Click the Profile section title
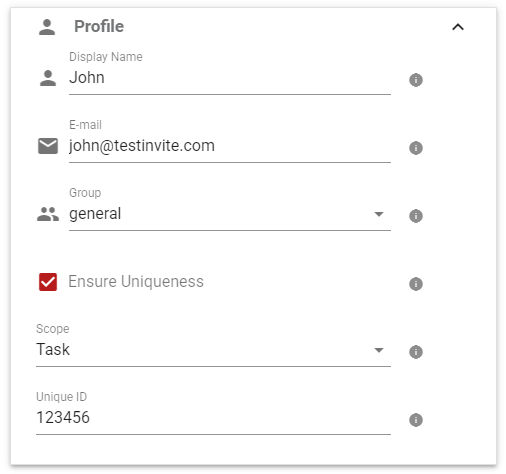This screenshot has width=506, height=474. 99,26
